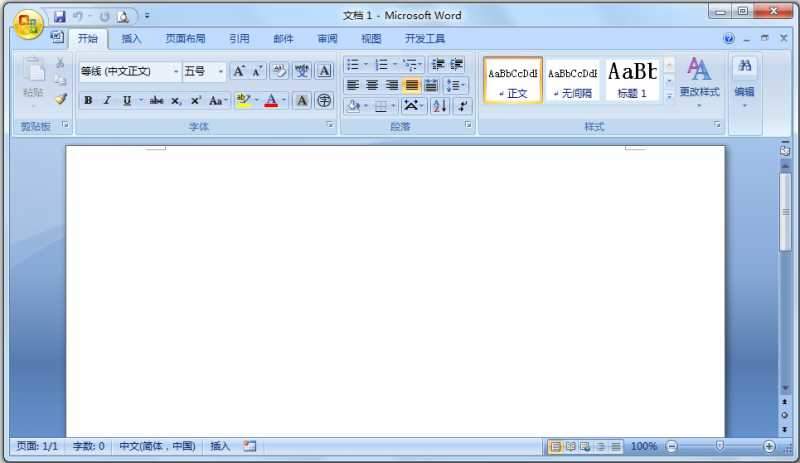Click 编辑 editing button
Screen dimensions: 800x463
click(x=744, y=82)
